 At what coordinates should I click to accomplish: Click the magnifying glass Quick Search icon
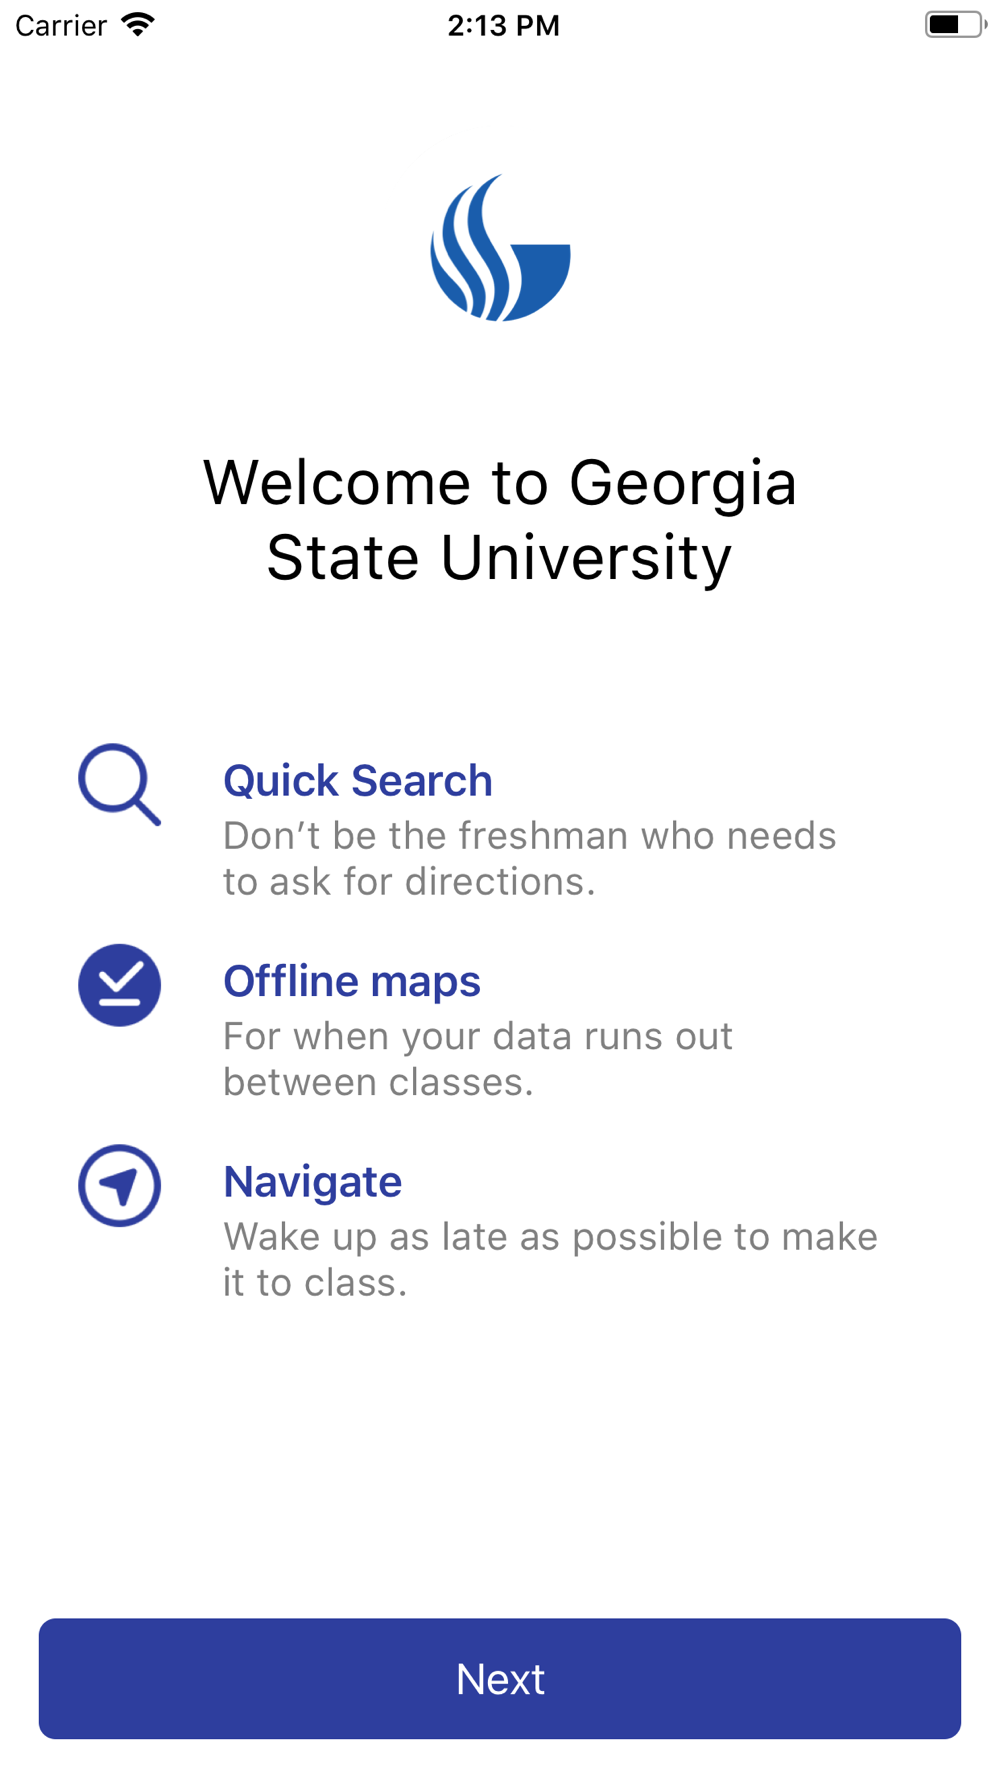(x=119, y=784)
